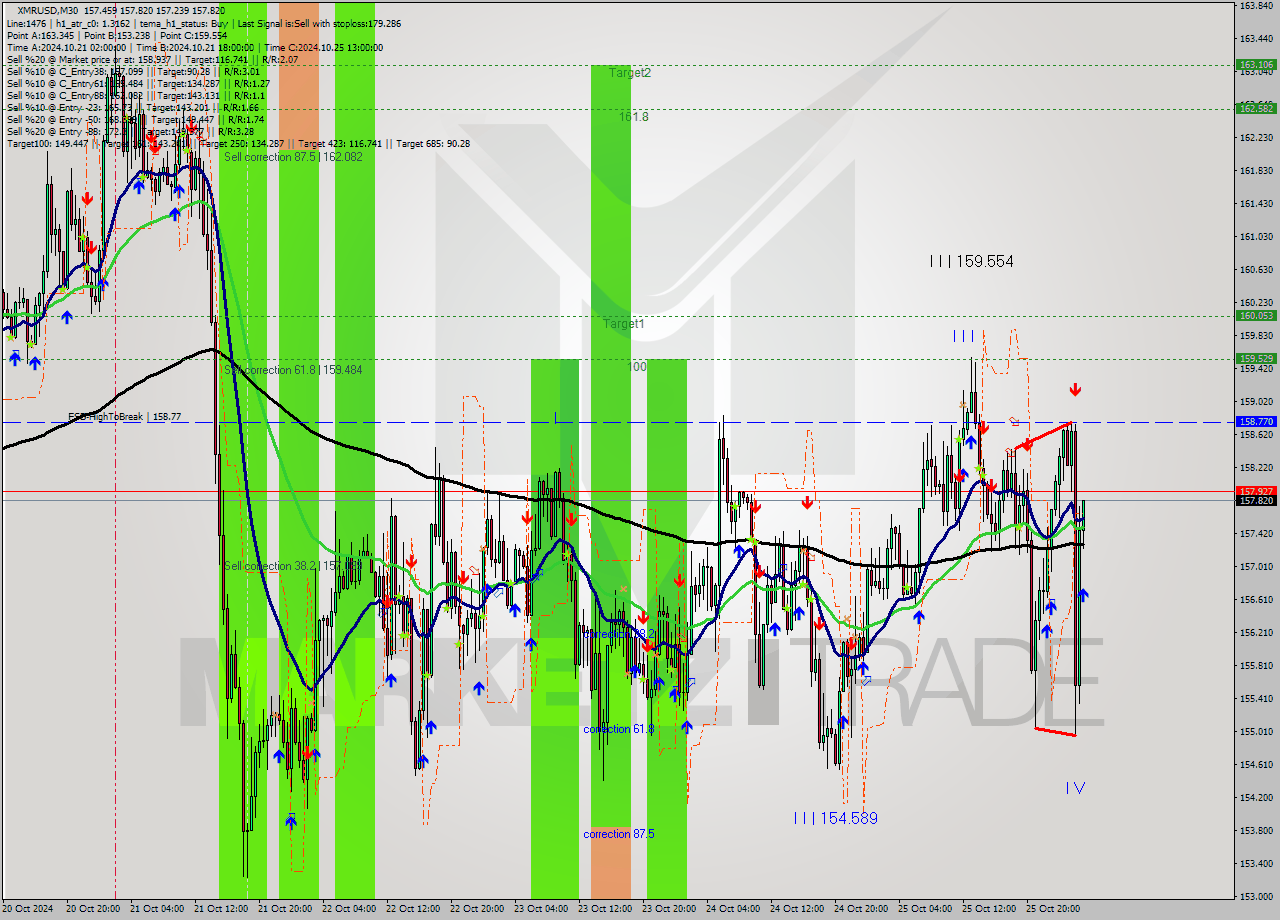Click the green 159.529 price tag
Viewport: 1280px width, 920px height.
(1256, 358)
